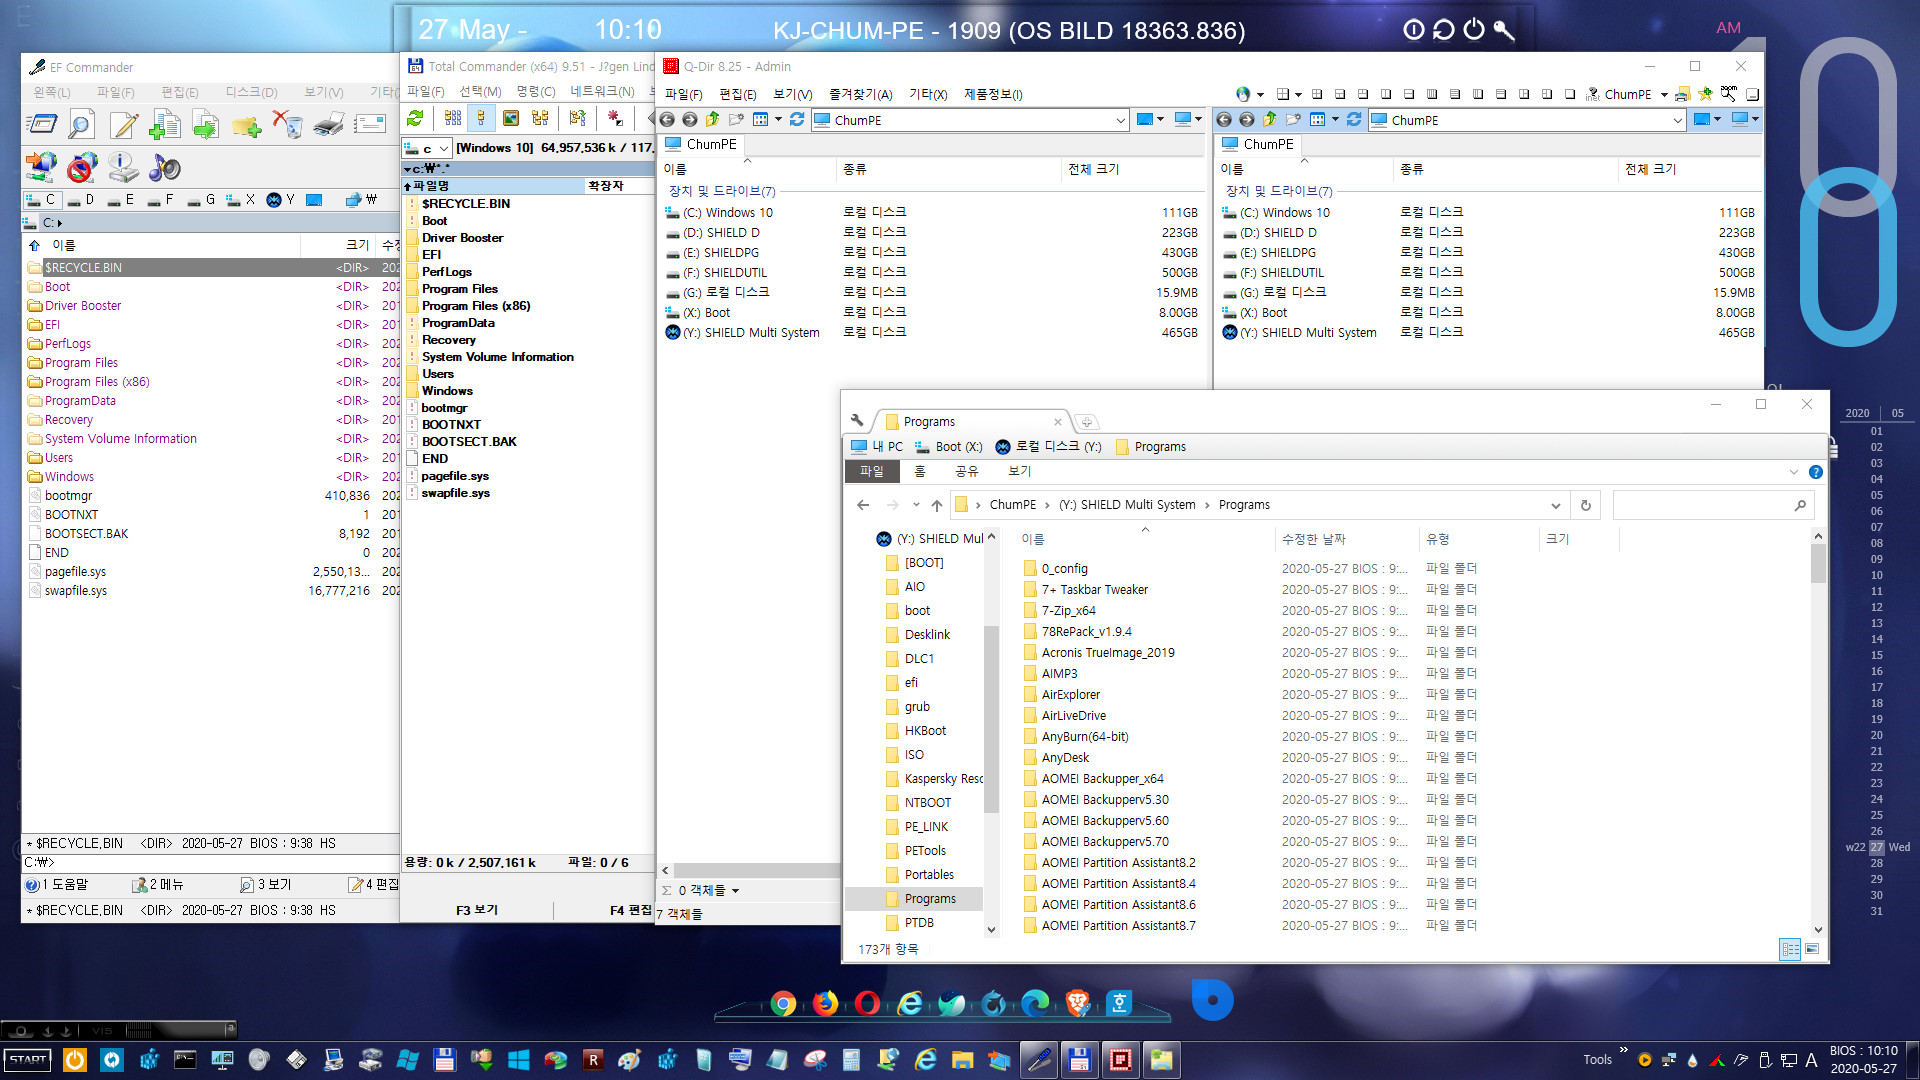Click the Boot (X:) shortcut in Explorer quick bar
The image size is (1920, 1080).
tap(948, 447)
